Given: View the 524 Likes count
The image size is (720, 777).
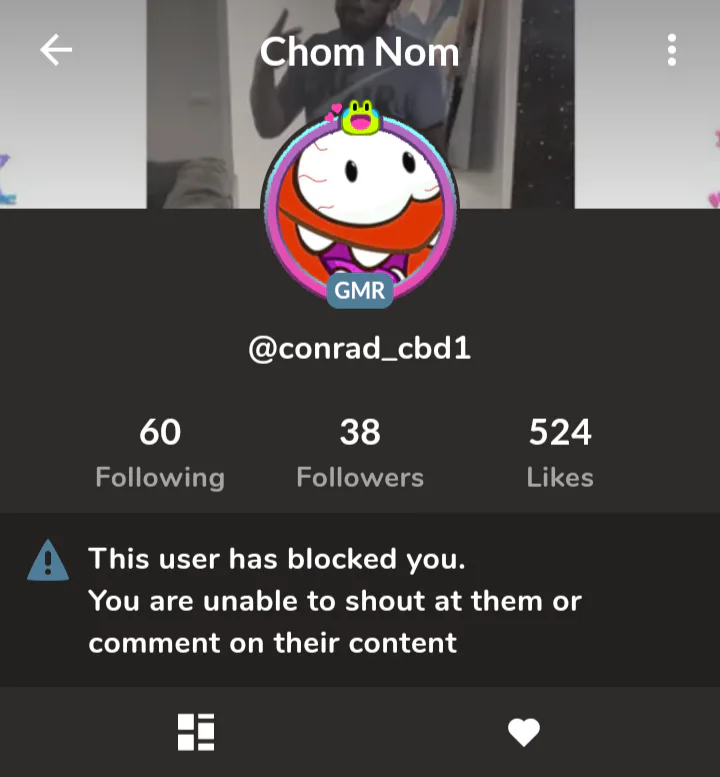Looking at the screenshot, I should click(560, 453).
